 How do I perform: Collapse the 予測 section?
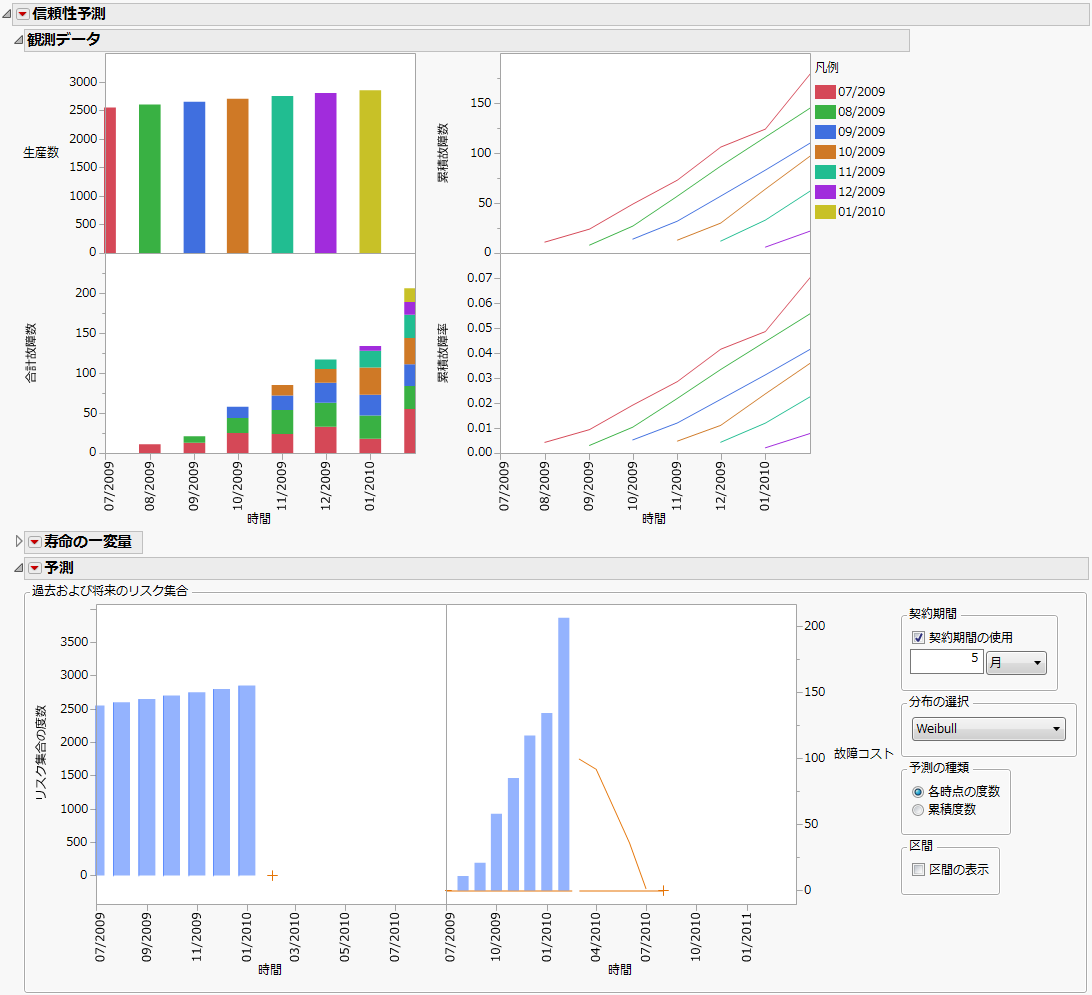(18, 568)
